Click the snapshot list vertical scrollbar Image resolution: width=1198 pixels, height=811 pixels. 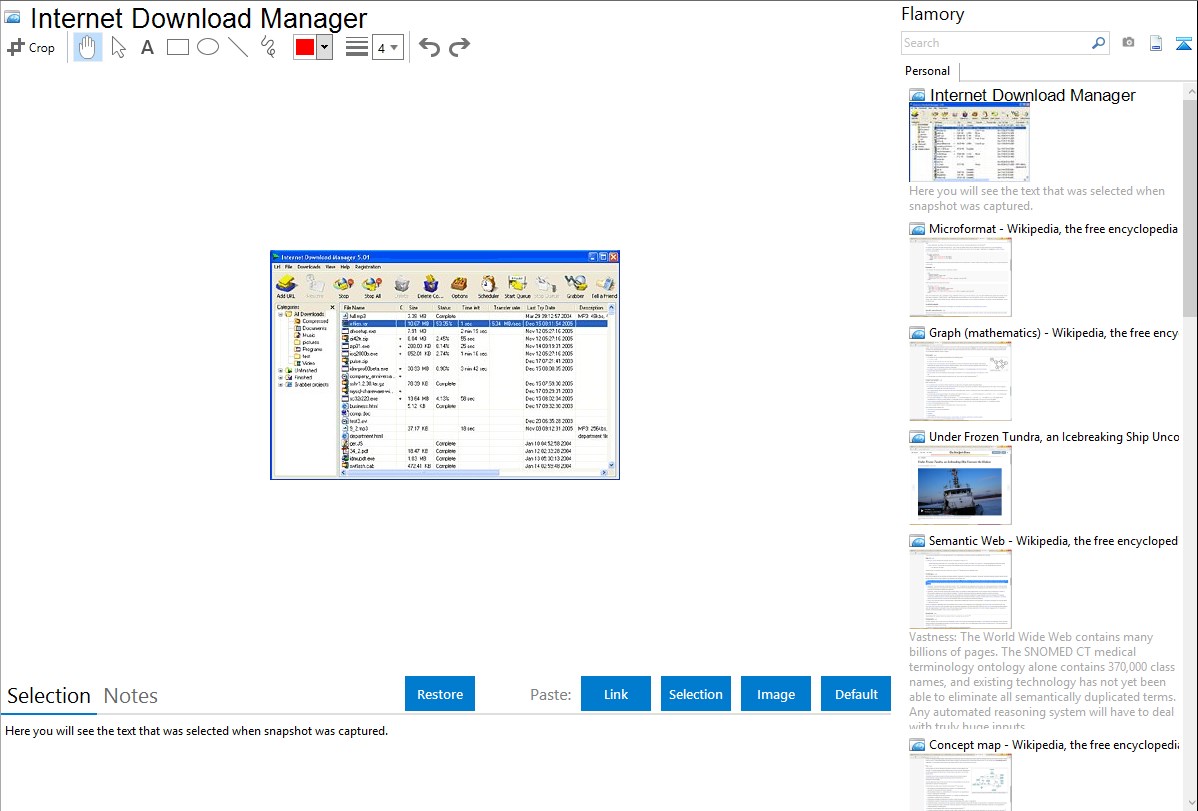1190,206
